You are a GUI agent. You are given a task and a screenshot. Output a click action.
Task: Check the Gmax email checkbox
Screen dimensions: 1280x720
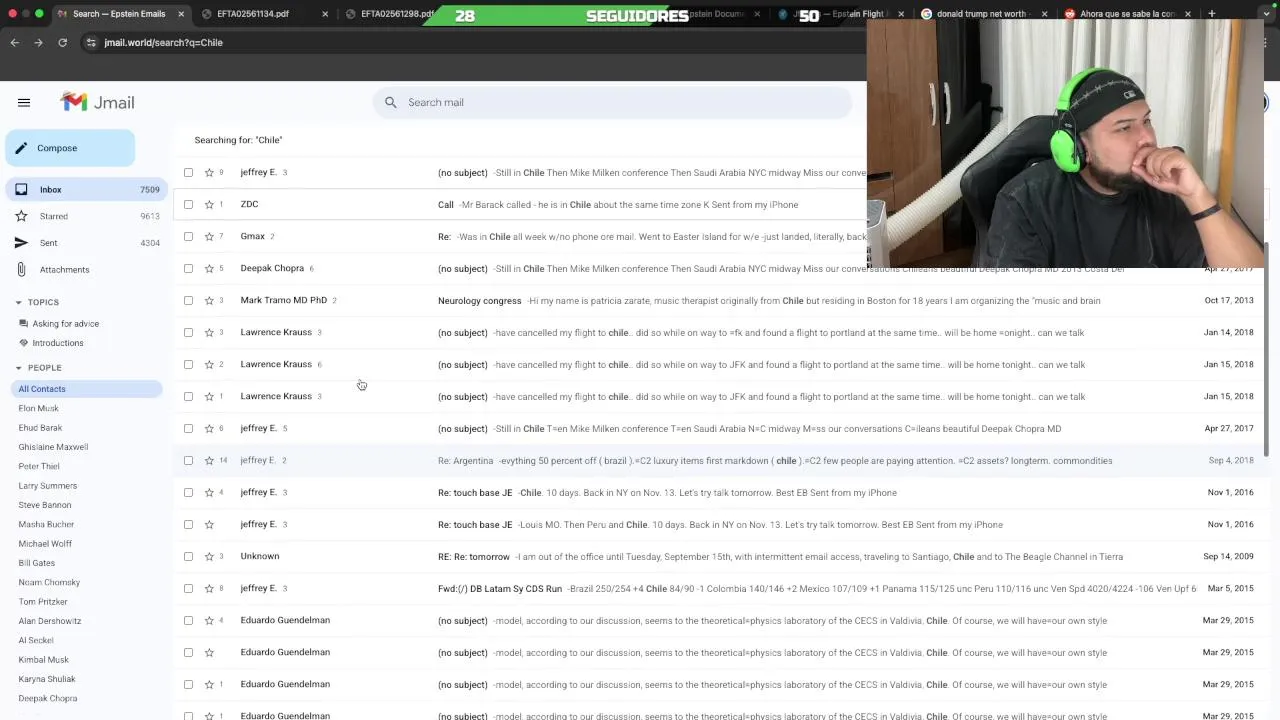coord(188,236)
